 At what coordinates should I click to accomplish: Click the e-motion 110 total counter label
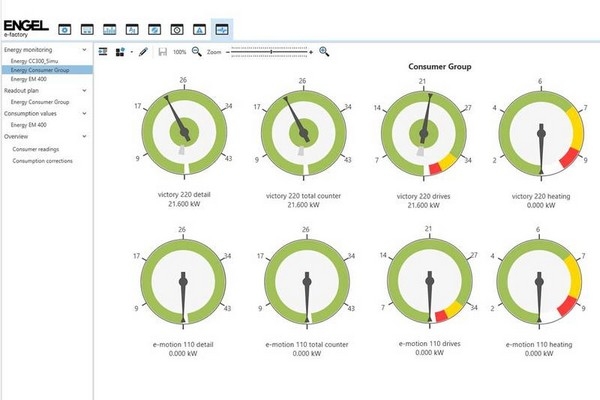coord(307,344)
